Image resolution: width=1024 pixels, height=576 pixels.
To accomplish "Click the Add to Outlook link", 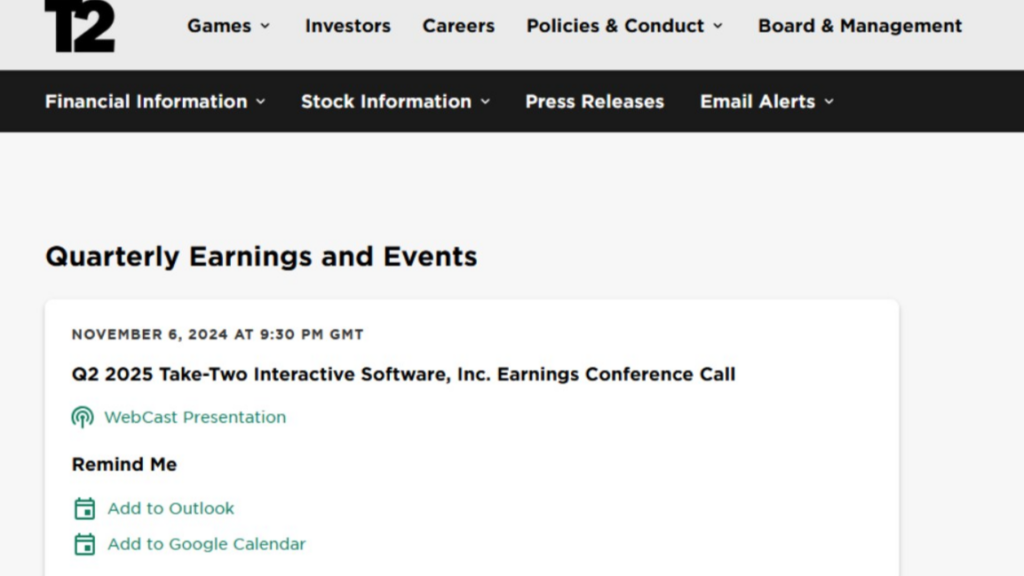I will point(171,508).
